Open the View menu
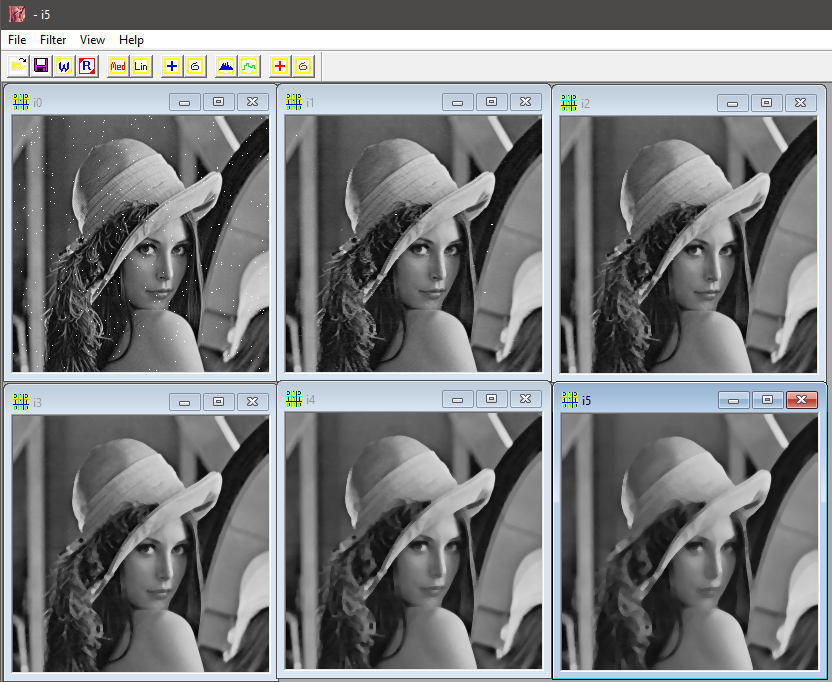The height and width of the screenshot is (682, 832). tap(92, 40)
